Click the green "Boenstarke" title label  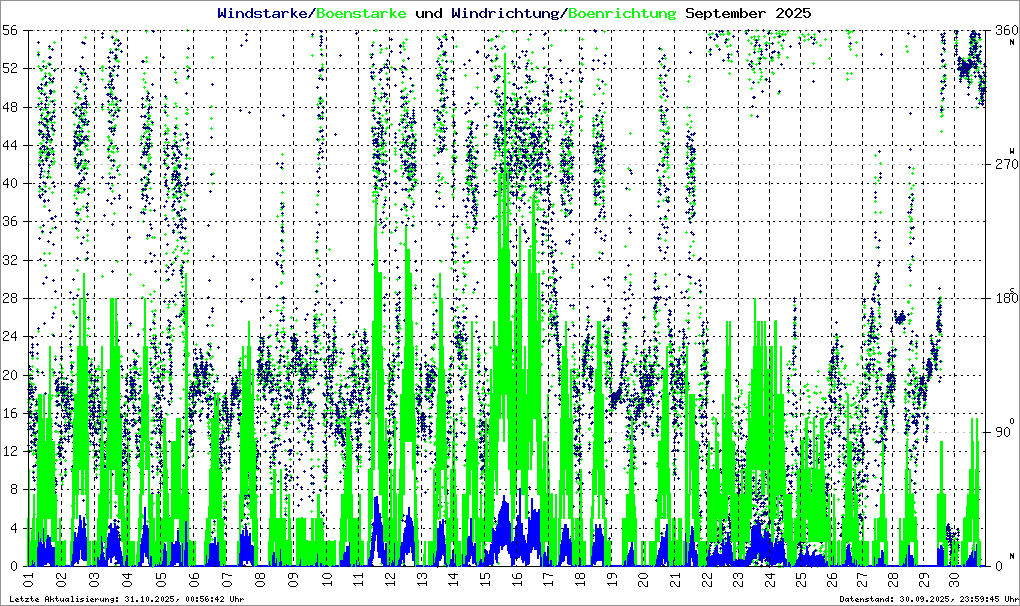point(361,13)
